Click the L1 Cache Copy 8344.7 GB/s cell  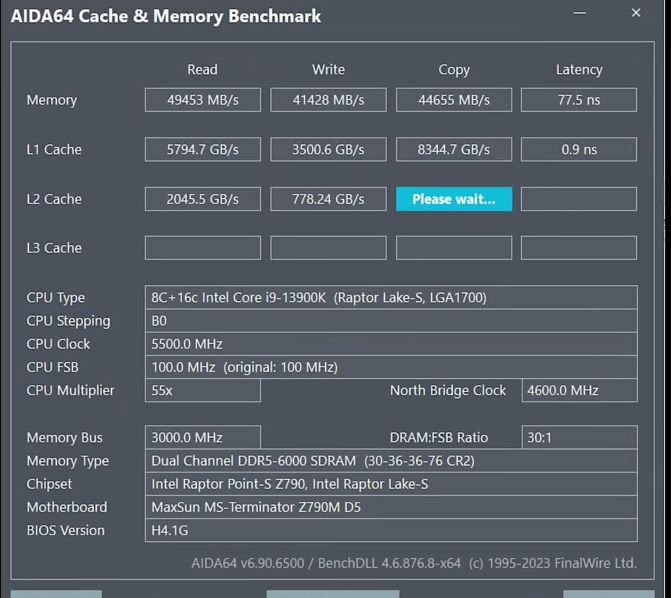[x=454, y=149]
